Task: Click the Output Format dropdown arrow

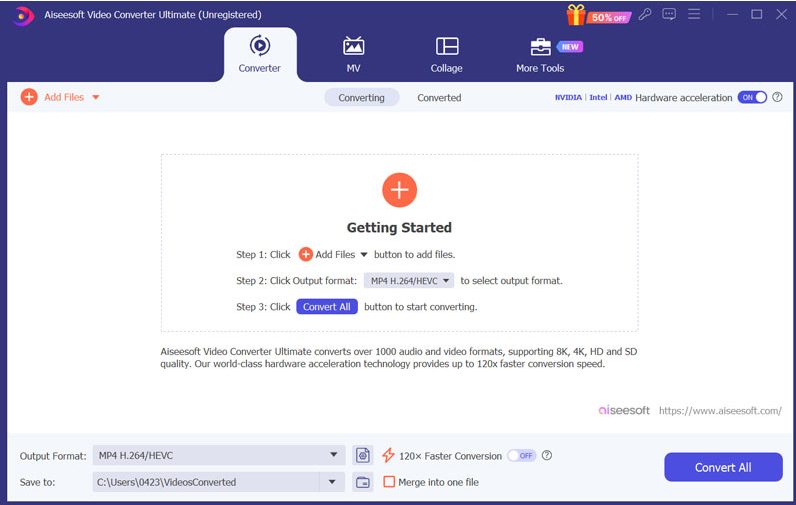Action: pos(334,455)
